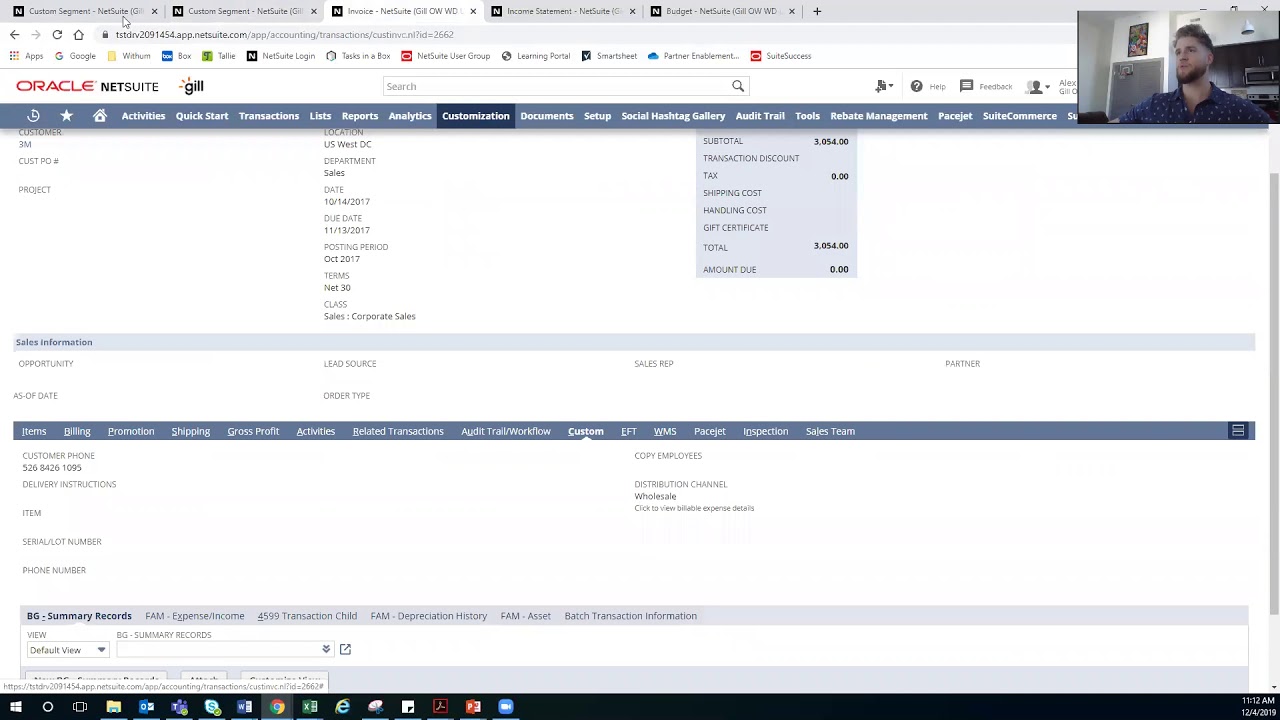The height and width of the screenshot is (720, 1280).
Task: Select the FAM - Depreciation History sublist tab
Action: [429, 616]
